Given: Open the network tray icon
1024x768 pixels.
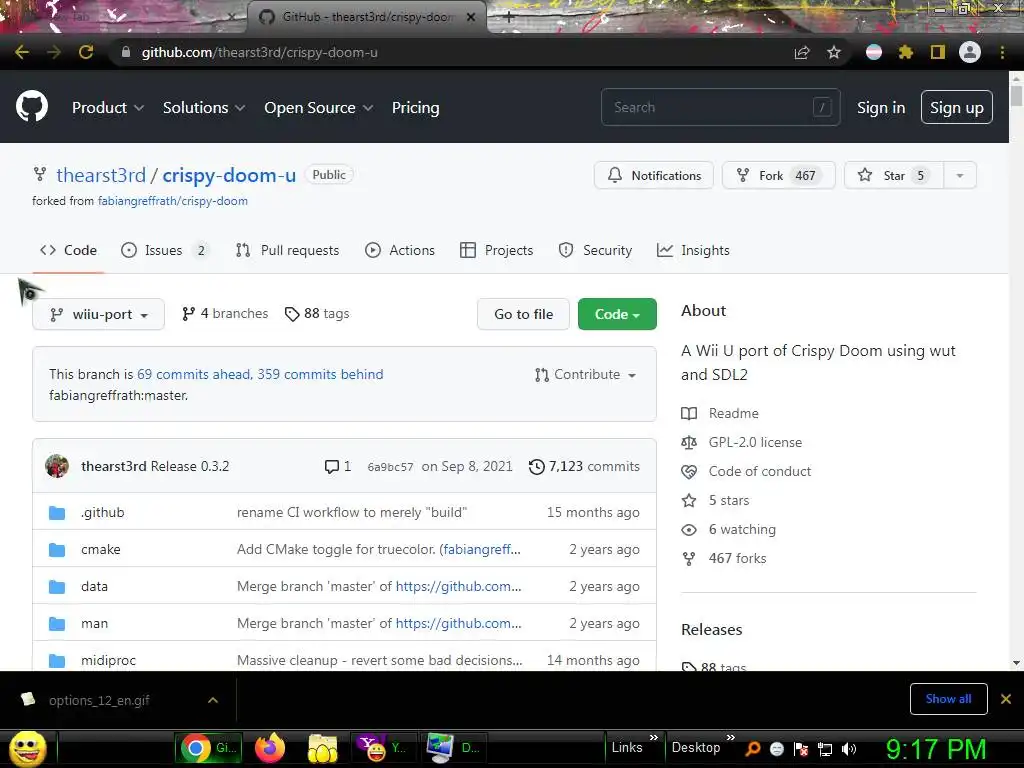Looking at the screenshot, I should (825, 749).
